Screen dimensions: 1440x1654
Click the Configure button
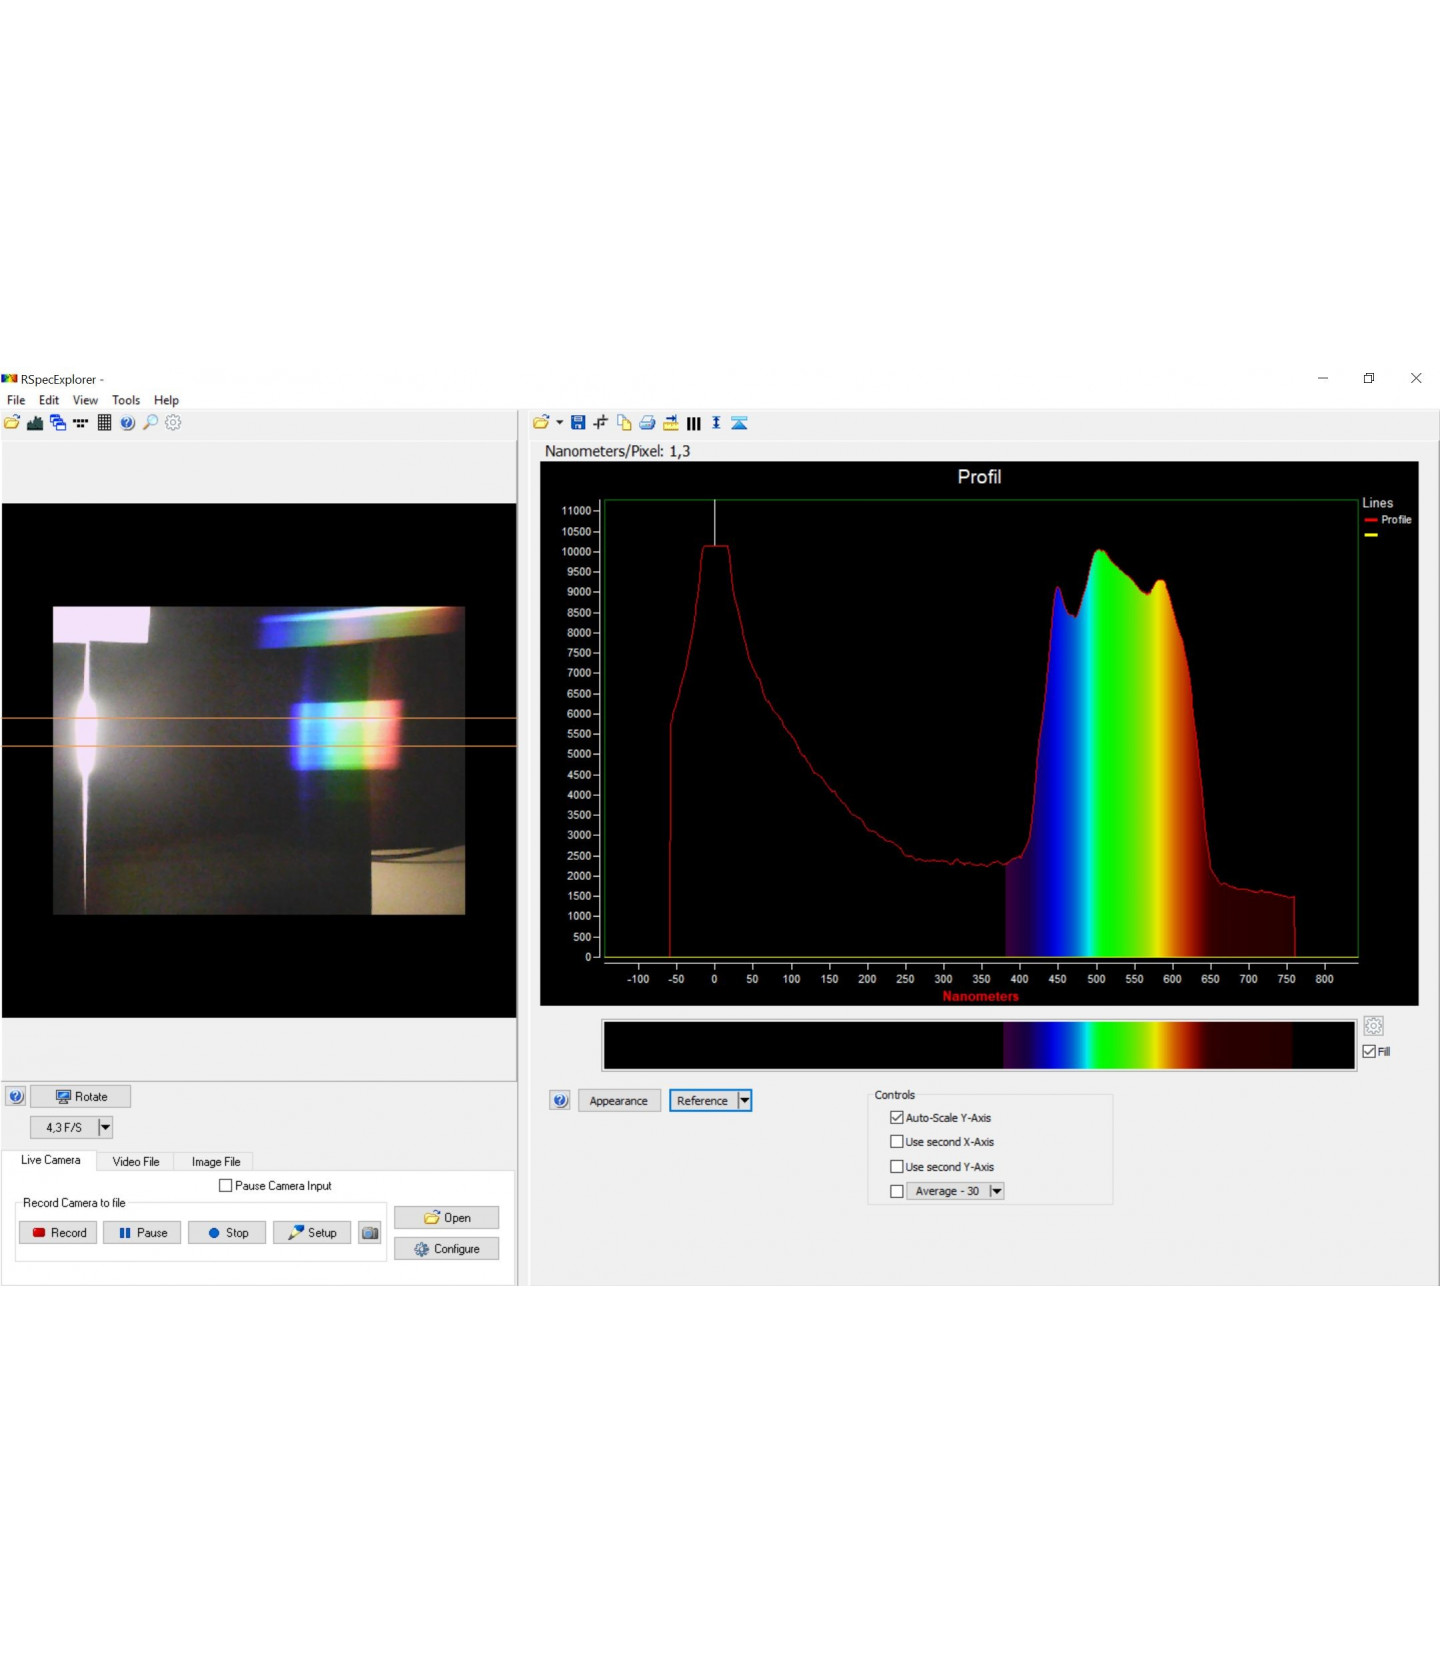coord(446,1249)
